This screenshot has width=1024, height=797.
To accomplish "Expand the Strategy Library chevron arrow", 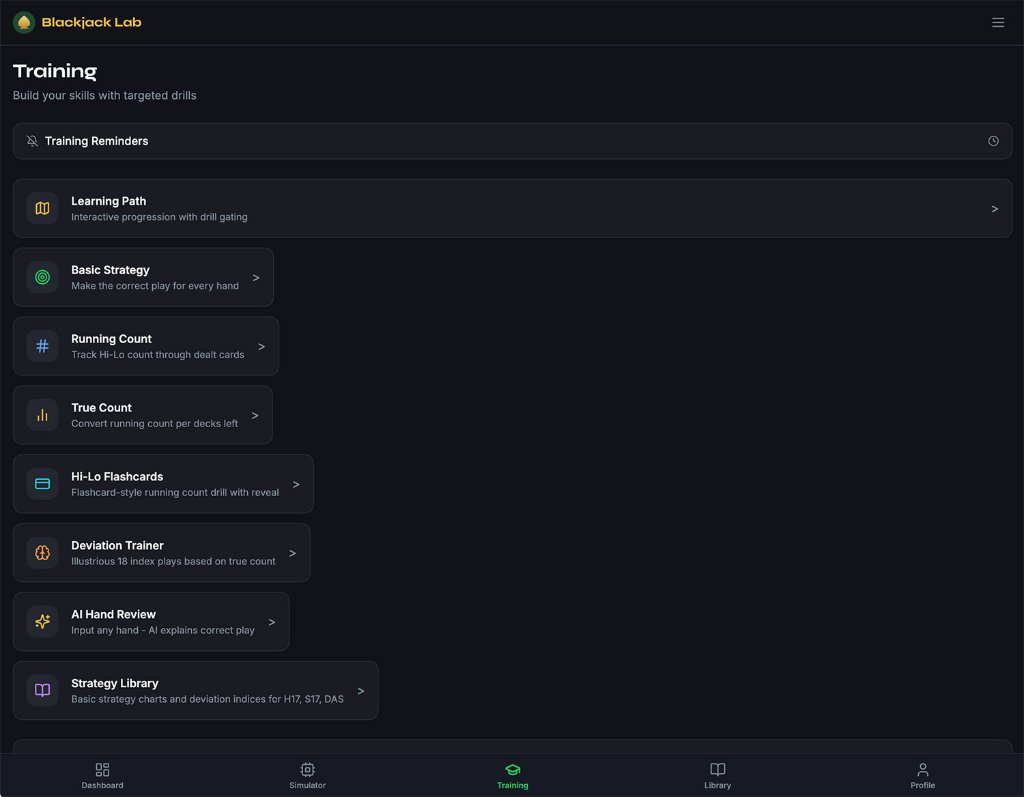I will 361,691.
